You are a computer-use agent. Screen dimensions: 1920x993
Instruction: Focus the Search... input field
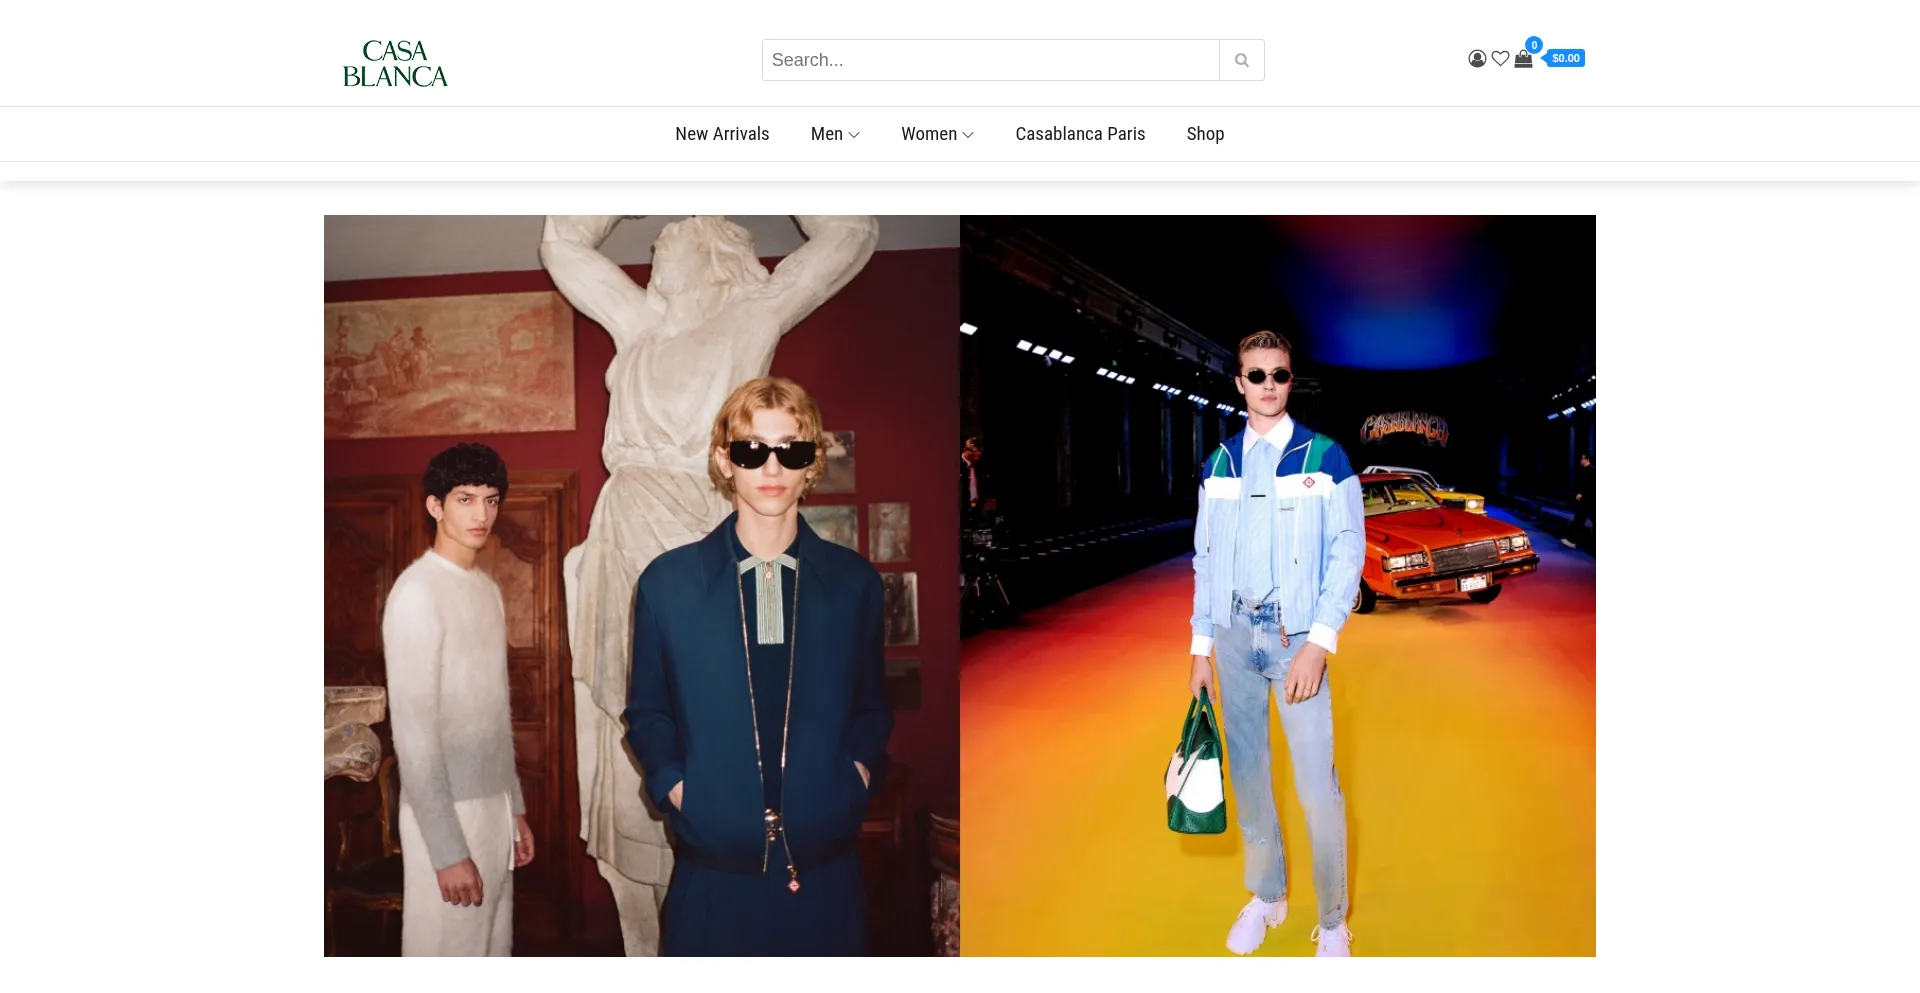coord(991,60)
